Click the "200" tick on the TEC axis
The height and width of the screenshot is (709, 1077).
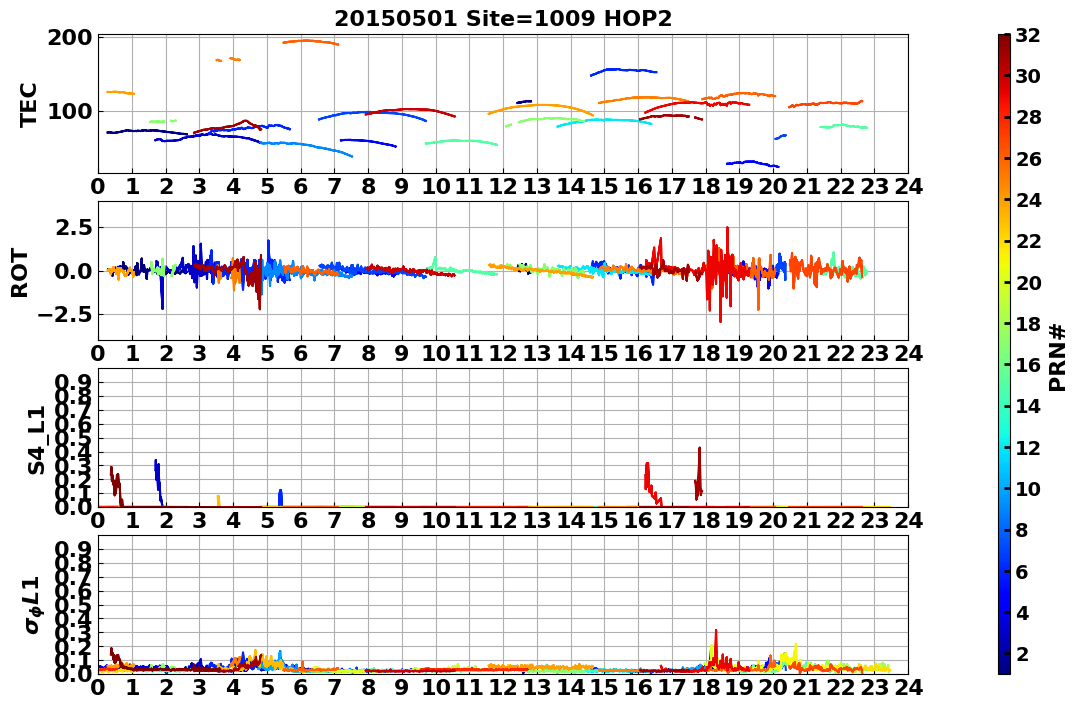69,38
